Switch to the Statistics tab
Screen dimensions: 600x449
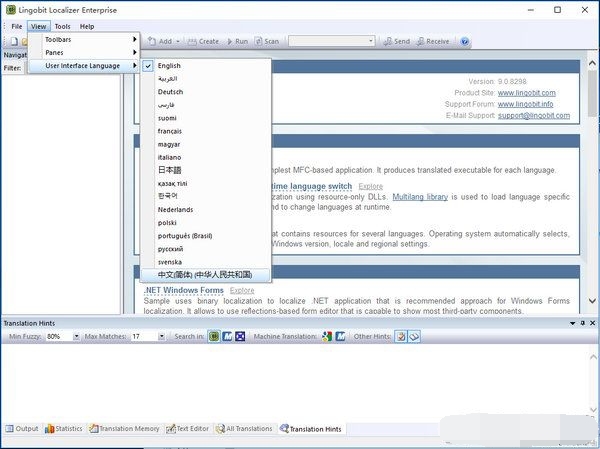pos(63,428)
